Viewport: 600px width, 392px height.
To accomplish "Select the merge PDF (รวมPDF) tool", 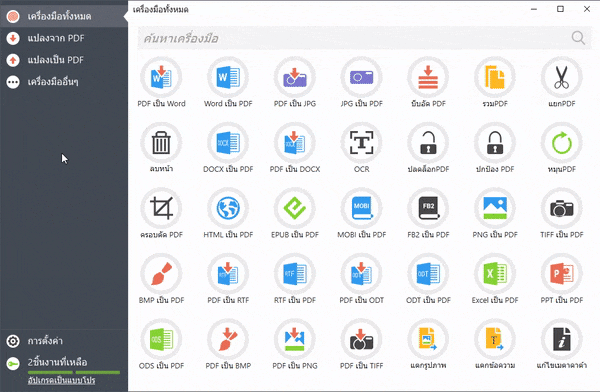I will click(495, 78).
